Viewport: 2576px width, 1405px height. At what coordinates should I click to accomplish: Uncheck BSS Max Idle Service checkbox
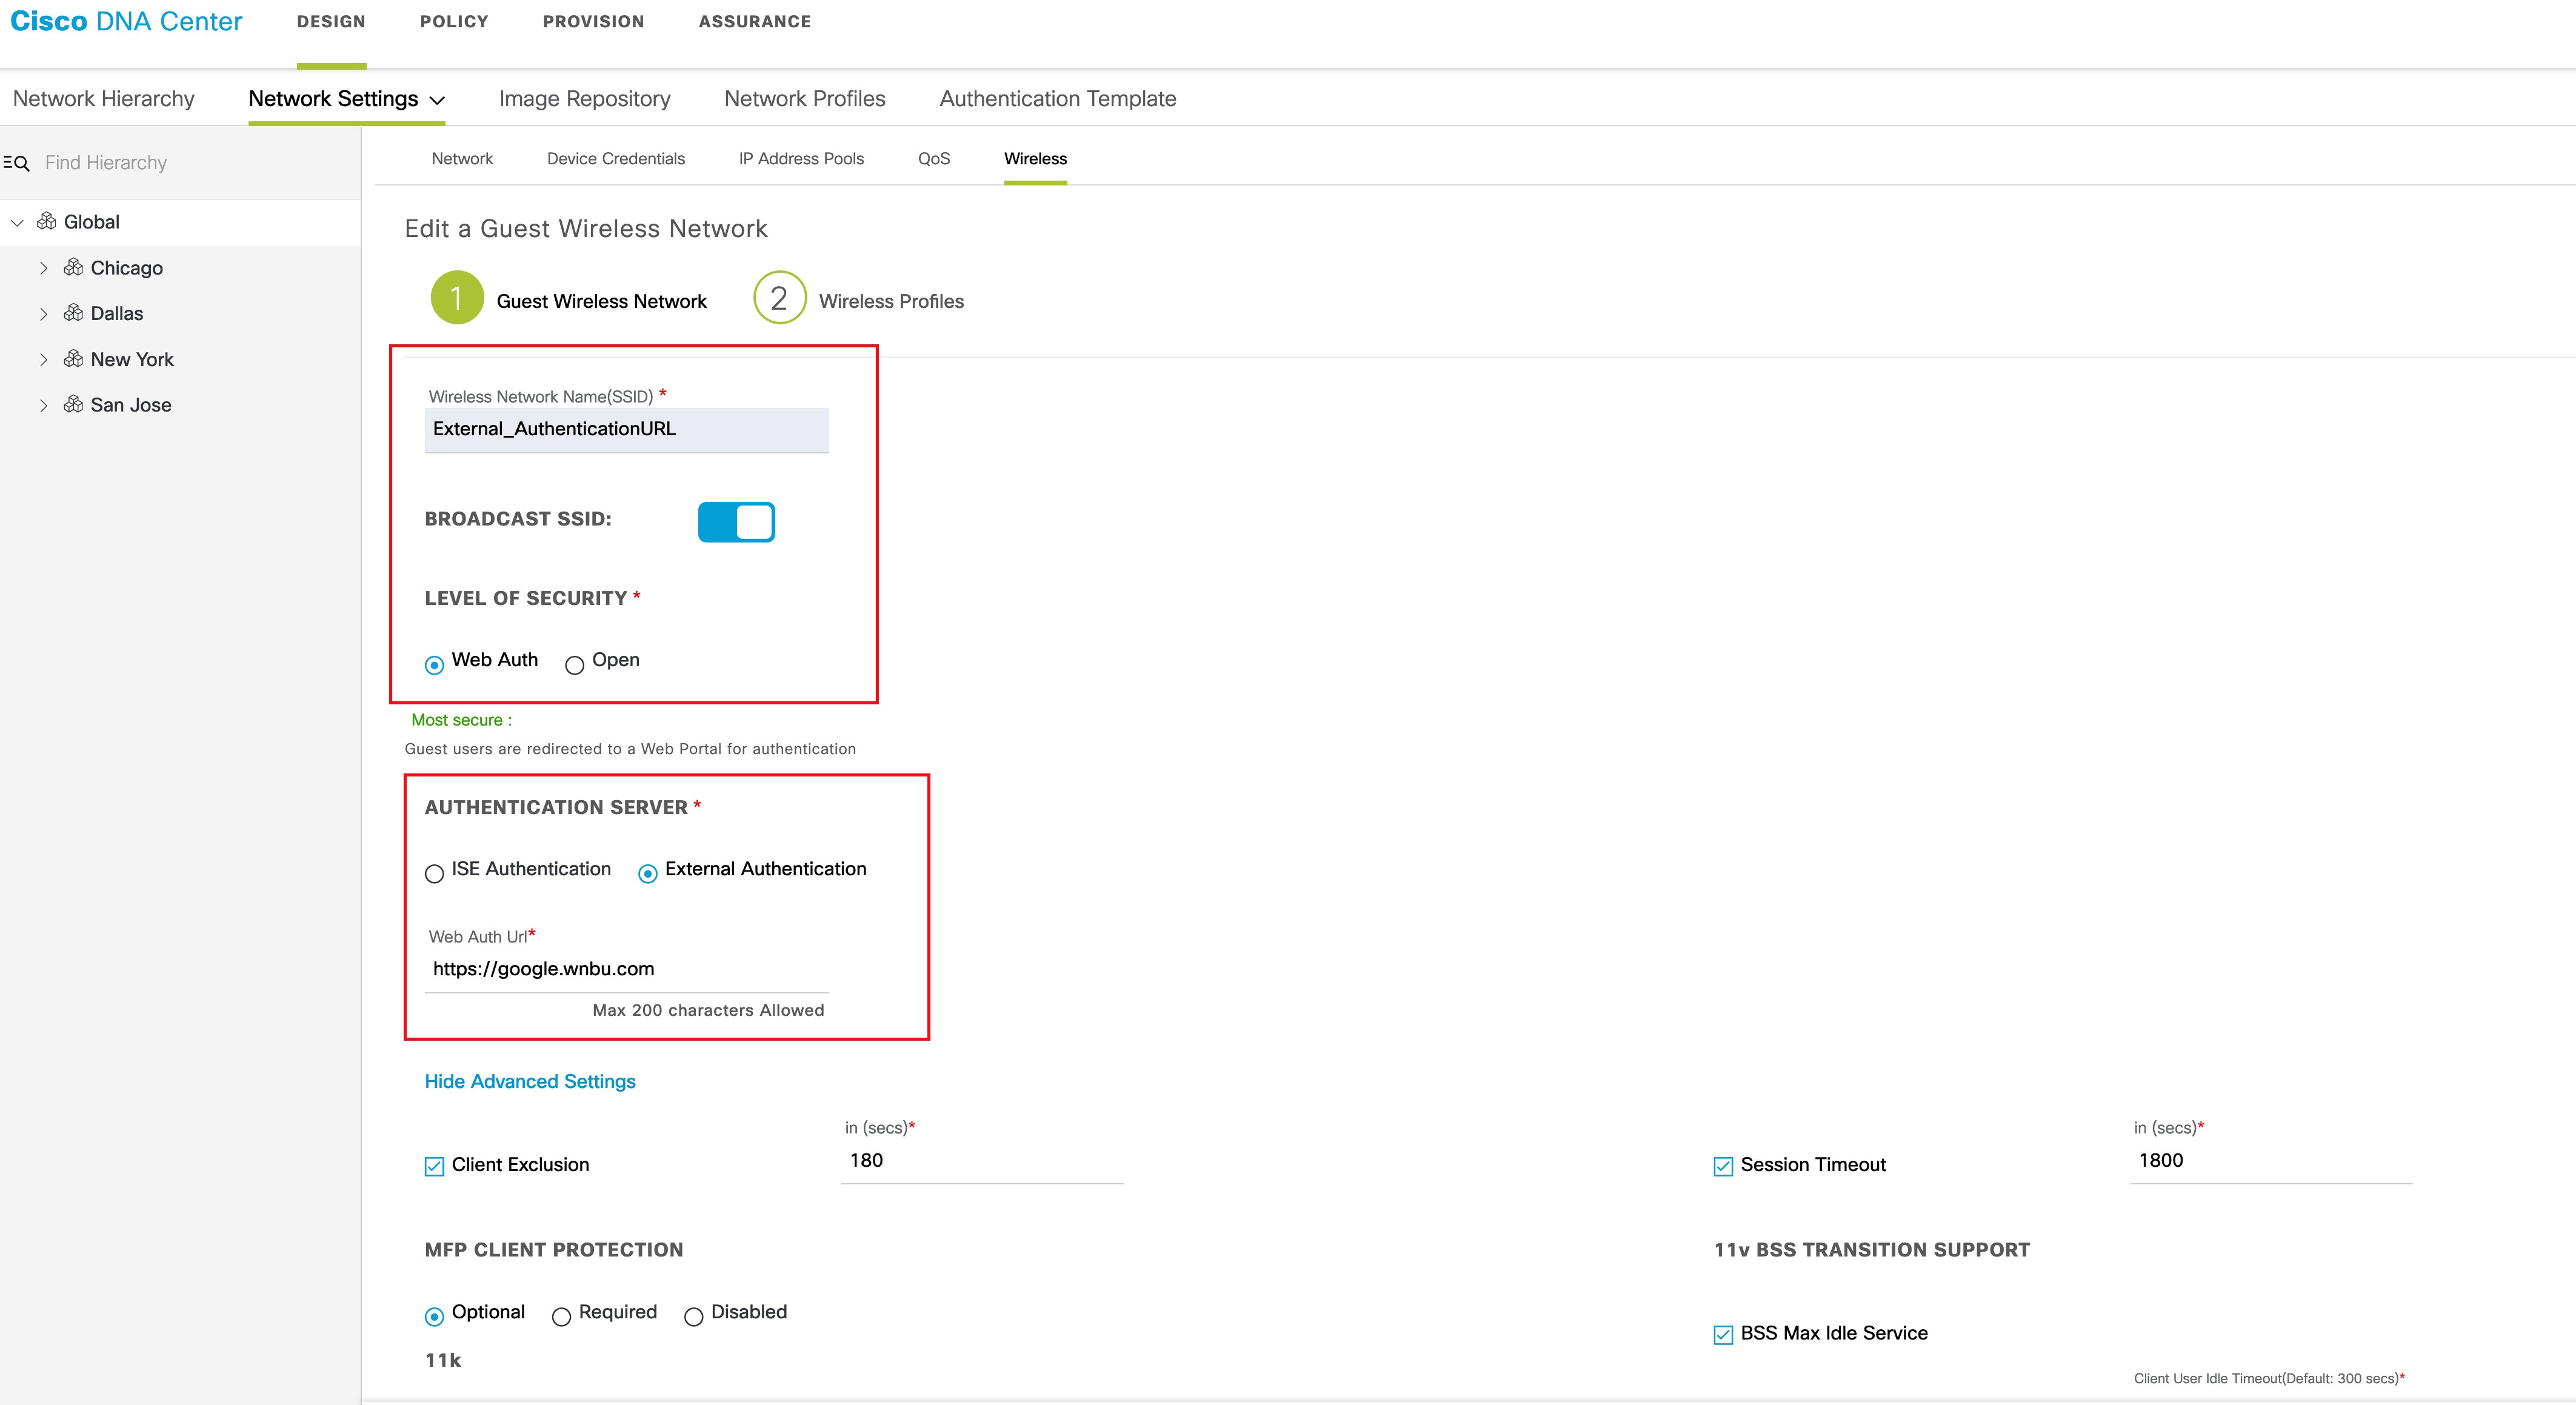[x=1723, y=1335]
